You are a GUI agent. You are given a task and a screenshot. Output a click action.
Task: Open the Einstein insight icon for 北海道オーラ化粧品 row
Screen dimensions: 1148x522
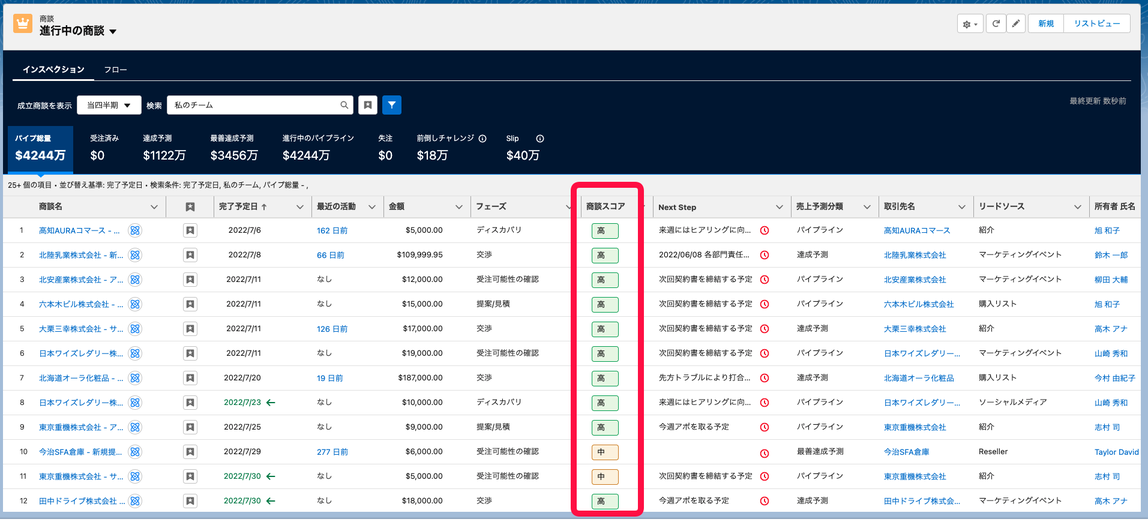135,379
